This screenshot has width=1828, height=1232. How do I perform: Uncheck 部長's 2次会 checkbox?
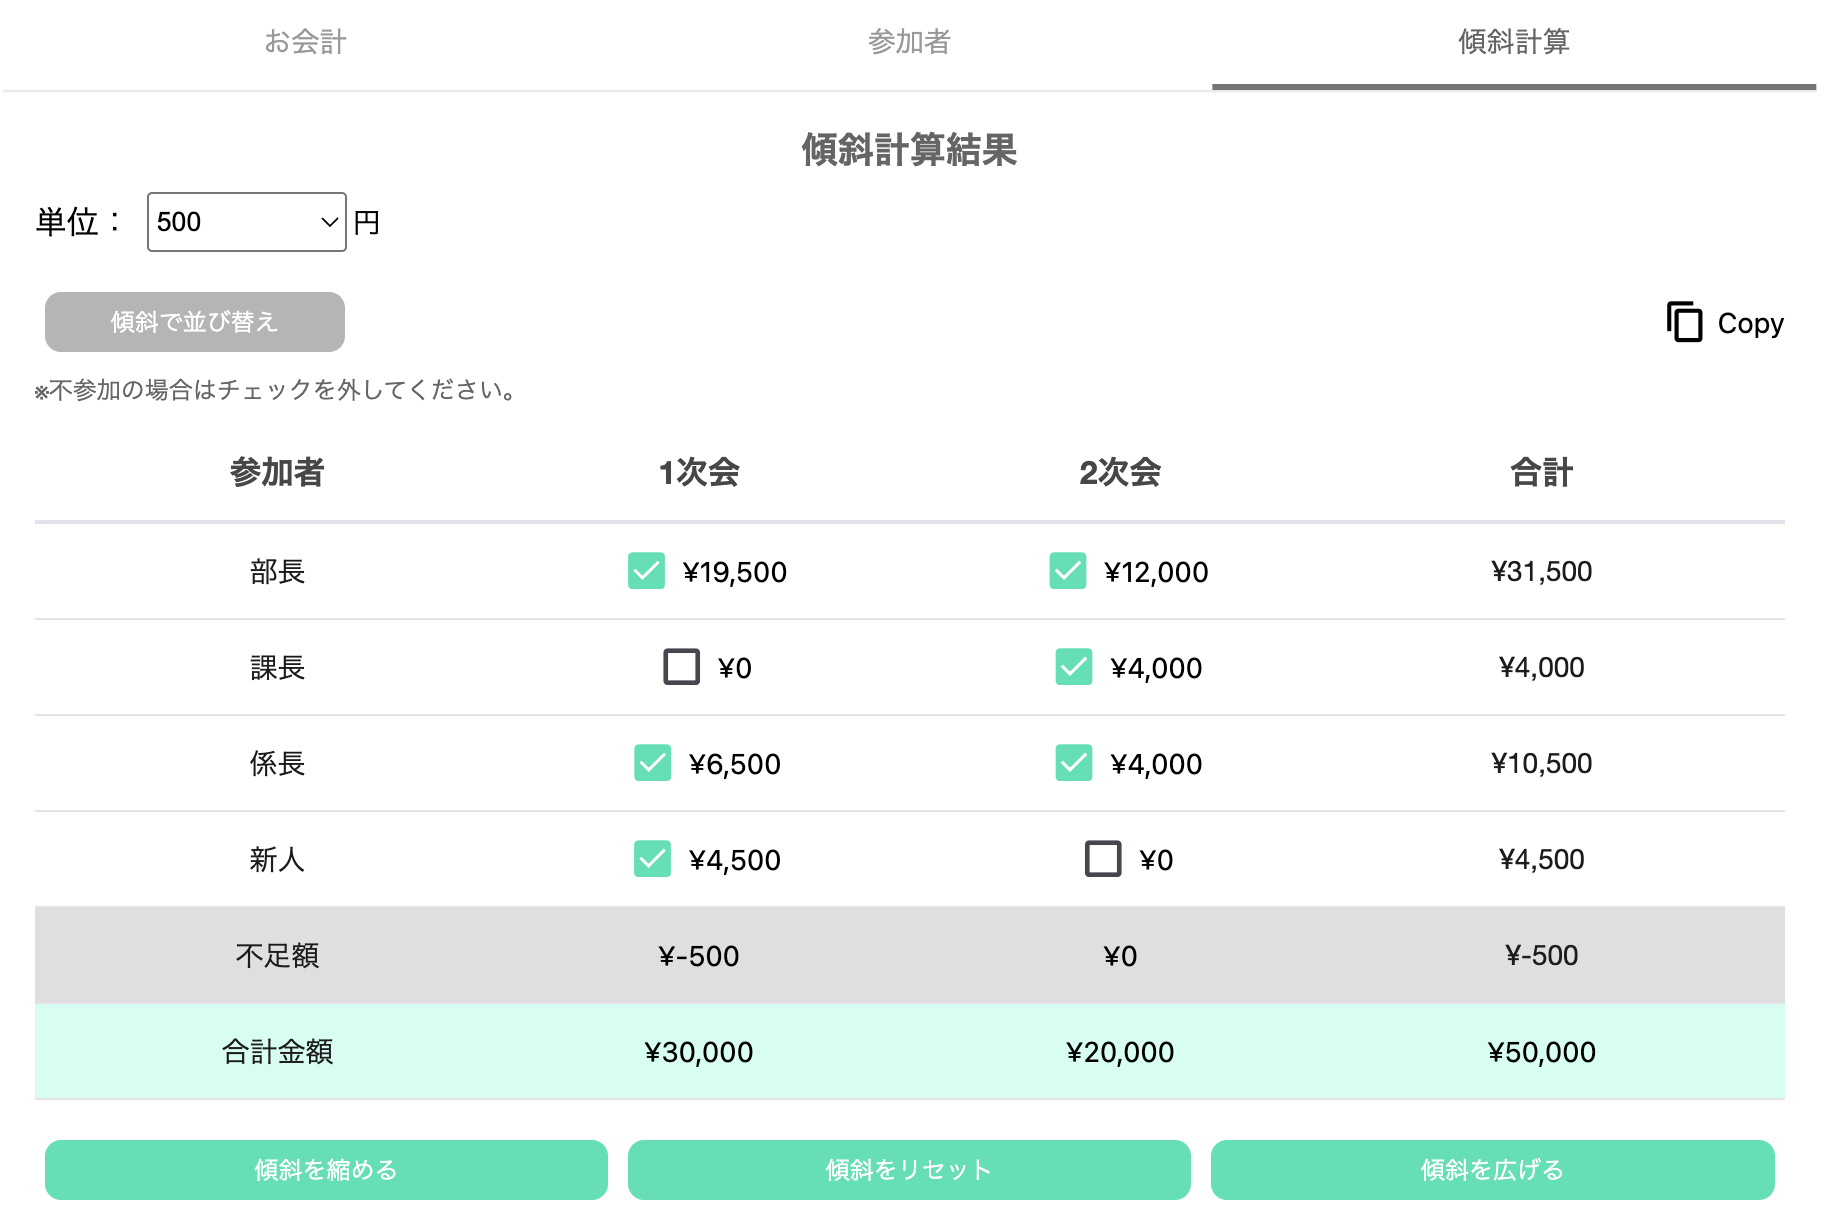(1068, 571)
